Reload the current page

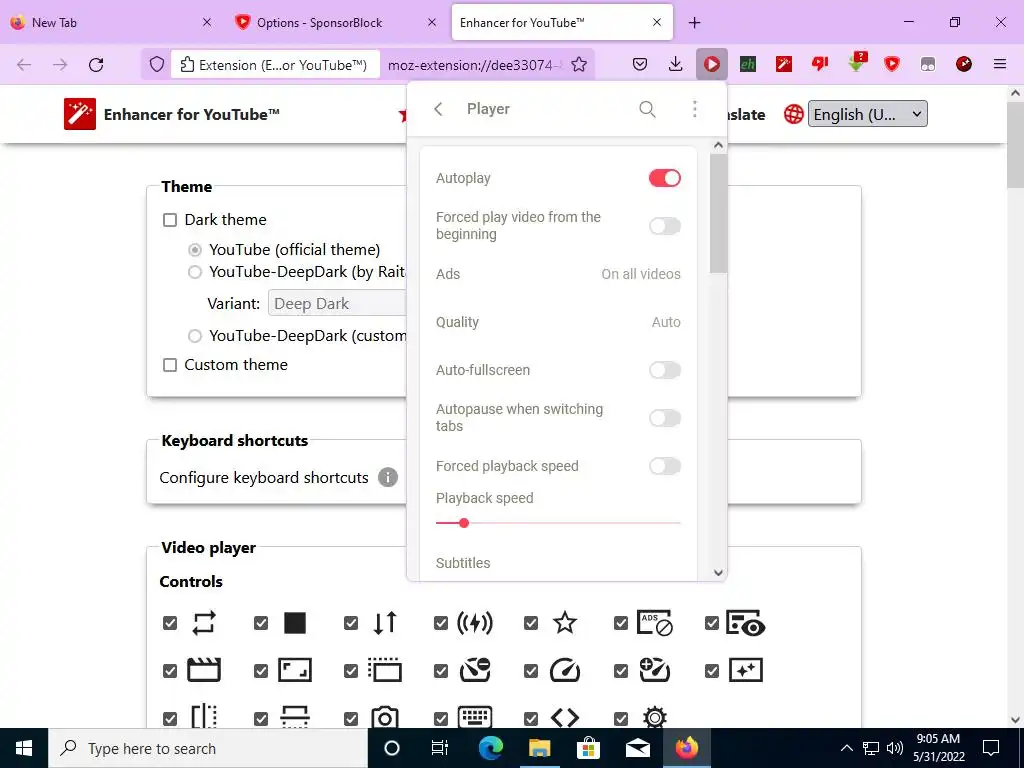point(96,65)
